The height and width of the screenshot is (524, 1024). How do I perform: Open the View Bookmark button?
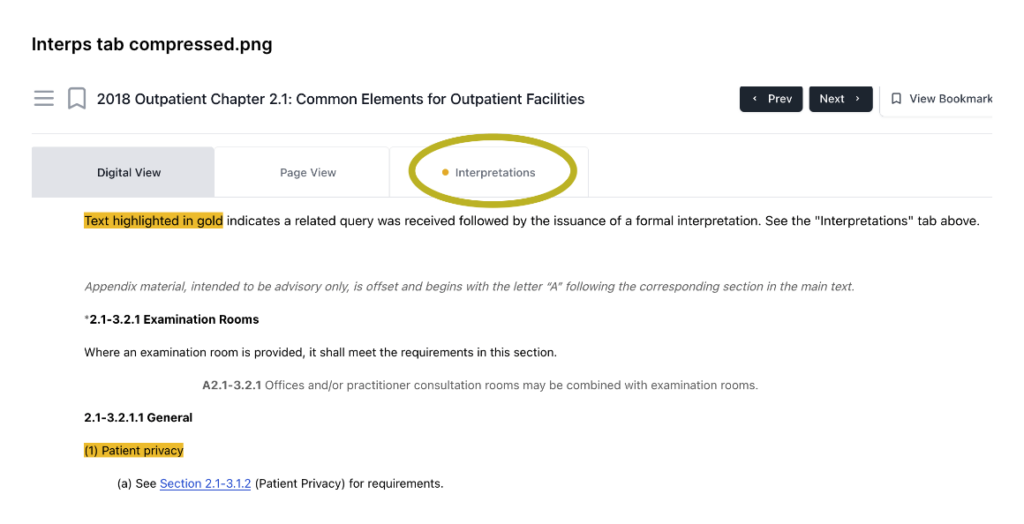pyautogui.click(x=937, y=99)
